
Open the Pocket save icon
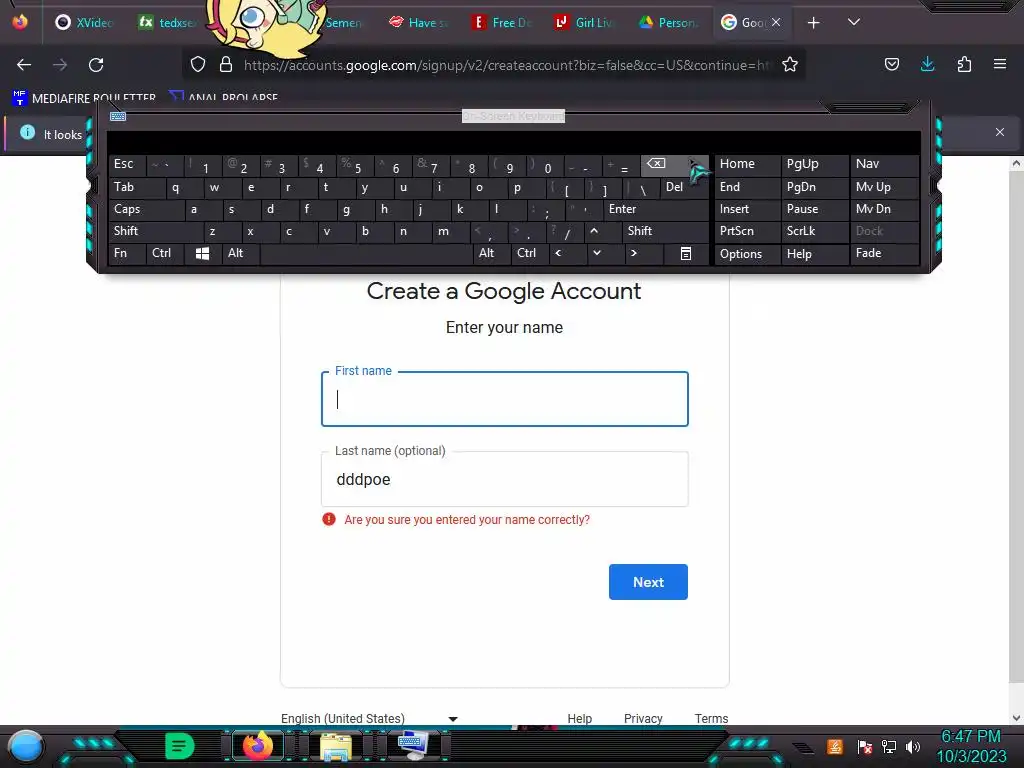892,64
